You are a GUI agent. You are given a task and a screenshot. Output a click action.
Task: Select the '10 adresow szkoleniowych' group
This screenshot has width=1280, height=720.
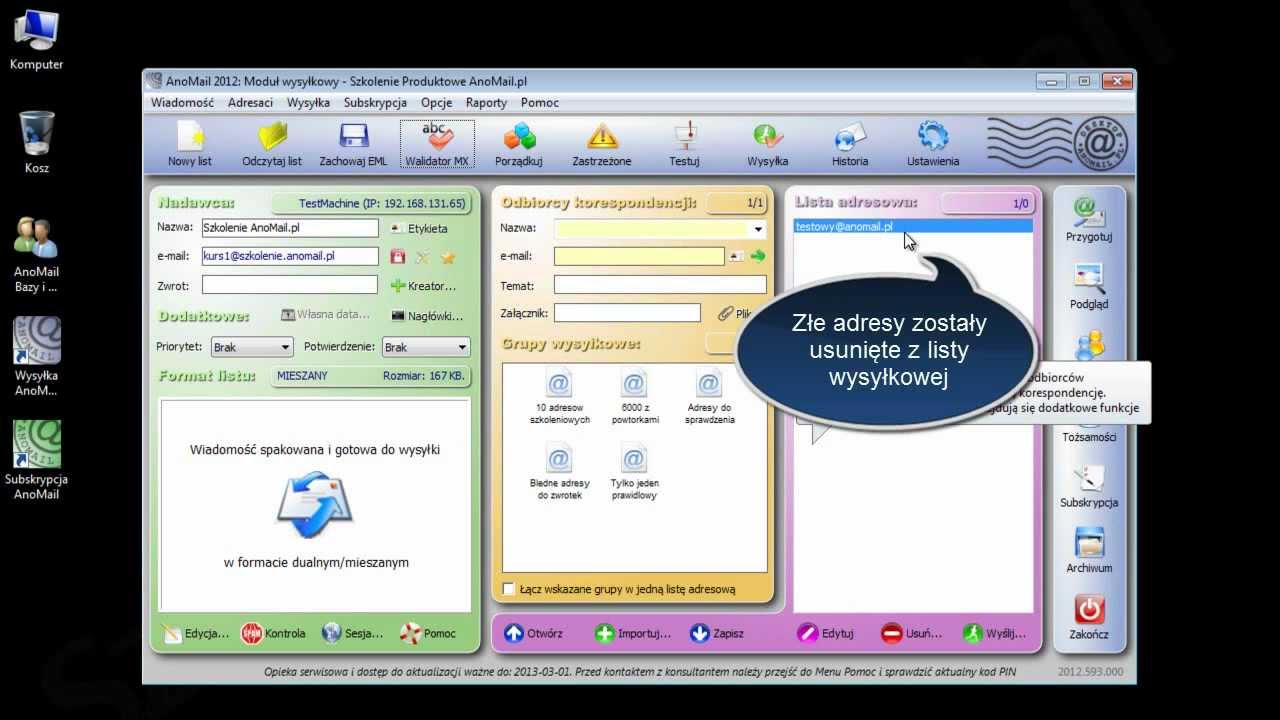pos(559,397)
